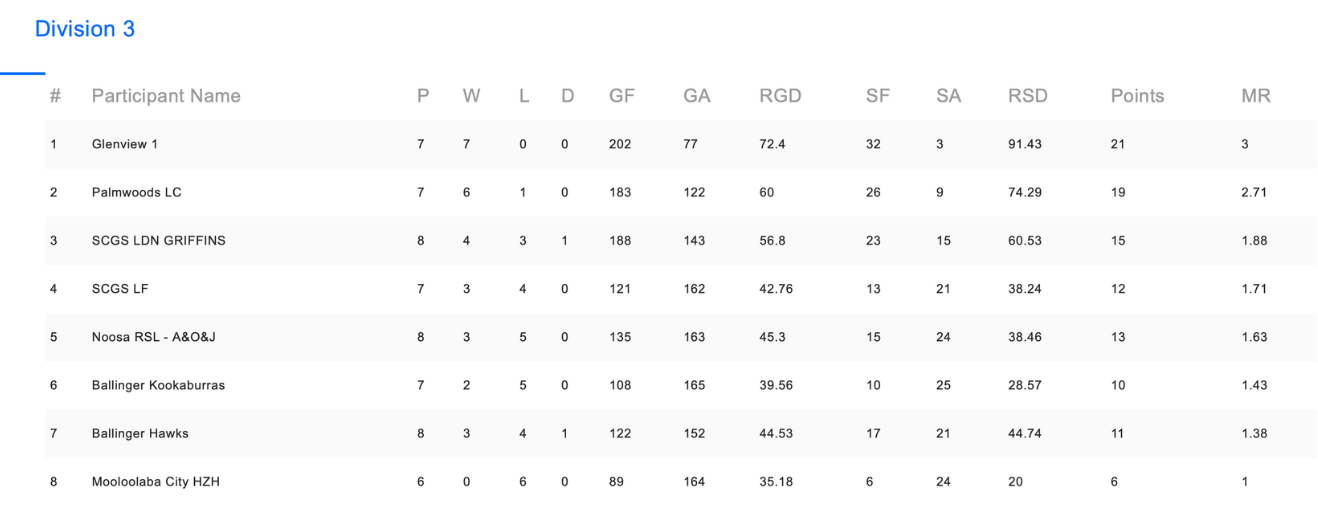Sort by Participant Name column header
1318x525 pixels.
click(166, 96)
